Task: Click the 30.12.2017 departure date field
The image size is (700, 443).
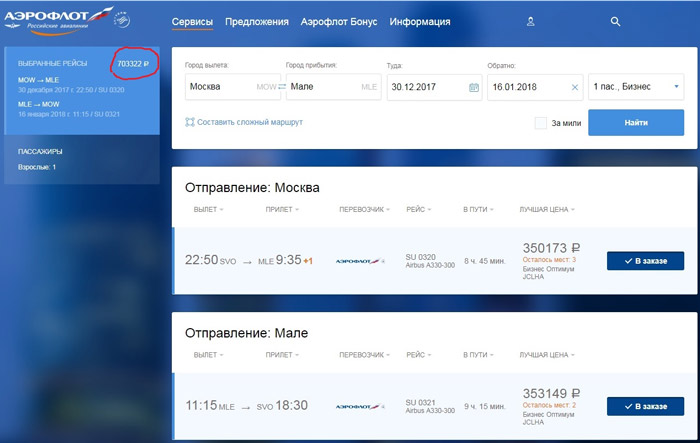Action: coord(434,87)
